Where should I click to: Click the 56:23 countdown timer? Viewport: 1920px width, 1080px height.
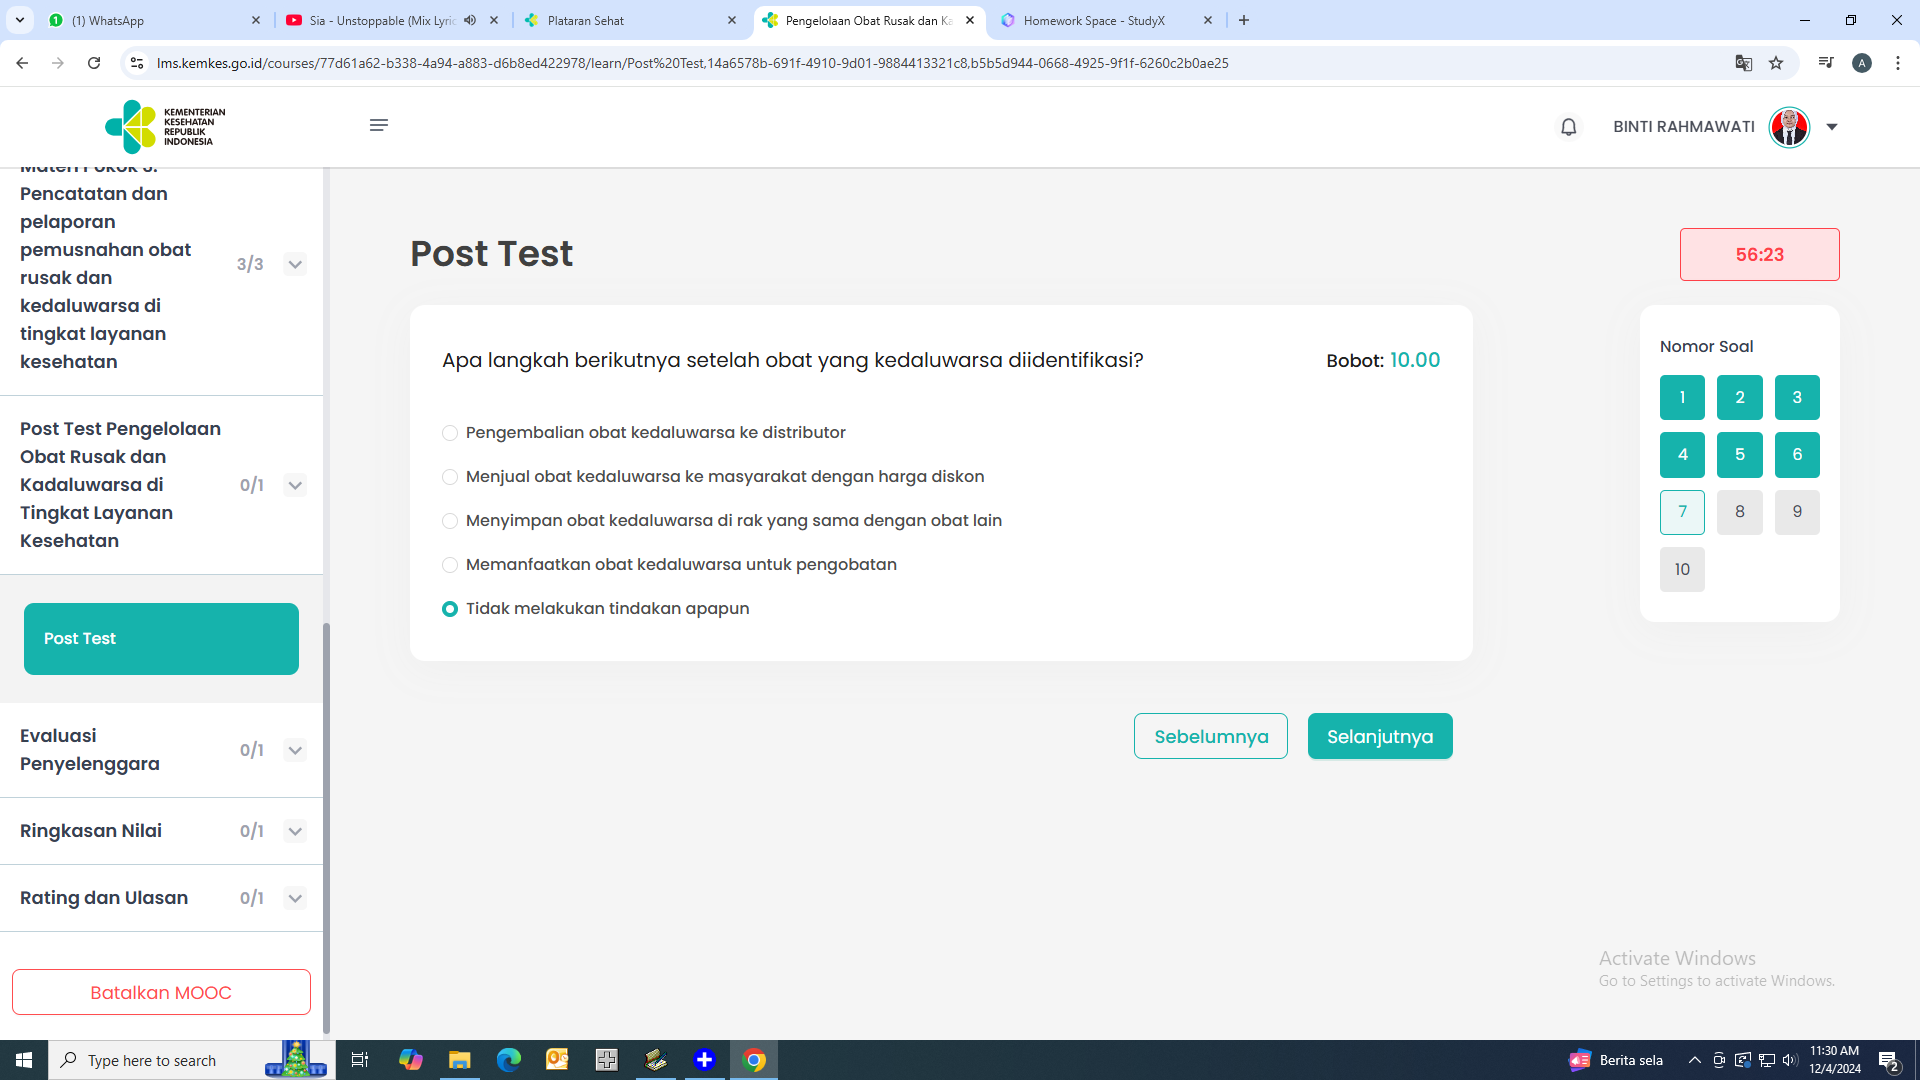tap(1760, 255)
